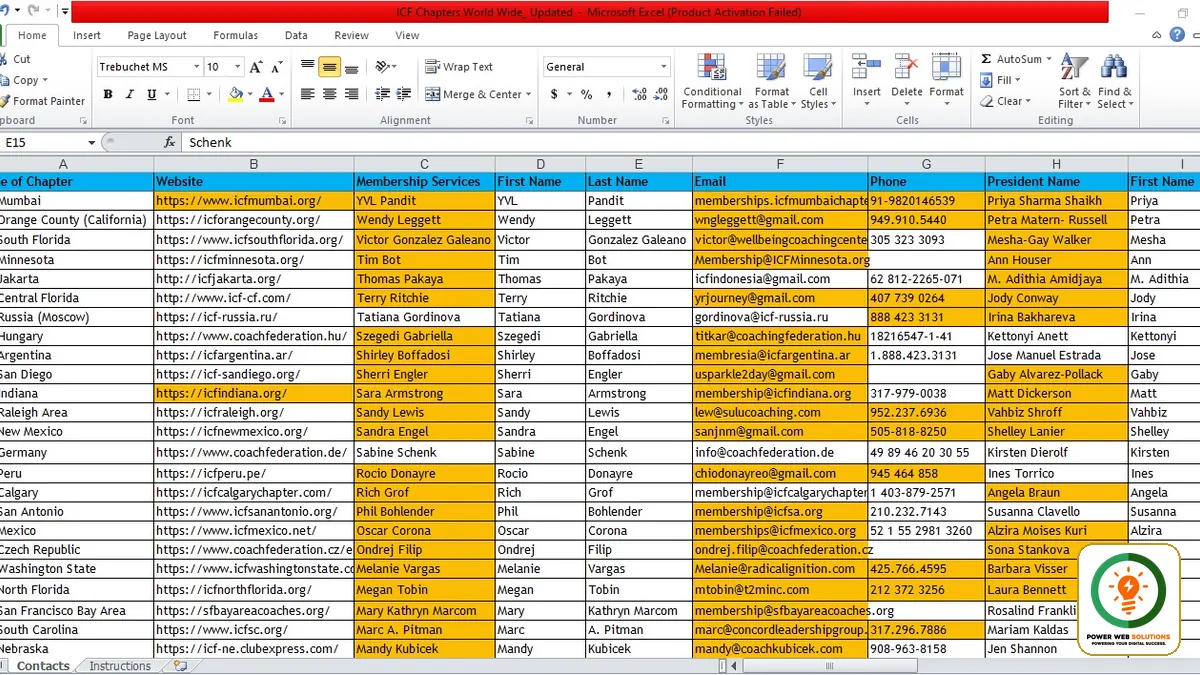Expand the Name Box dropdown arrow
The height and width of the screenshot is (675, 1200).
pyautogui.click(x=91, y=143)
